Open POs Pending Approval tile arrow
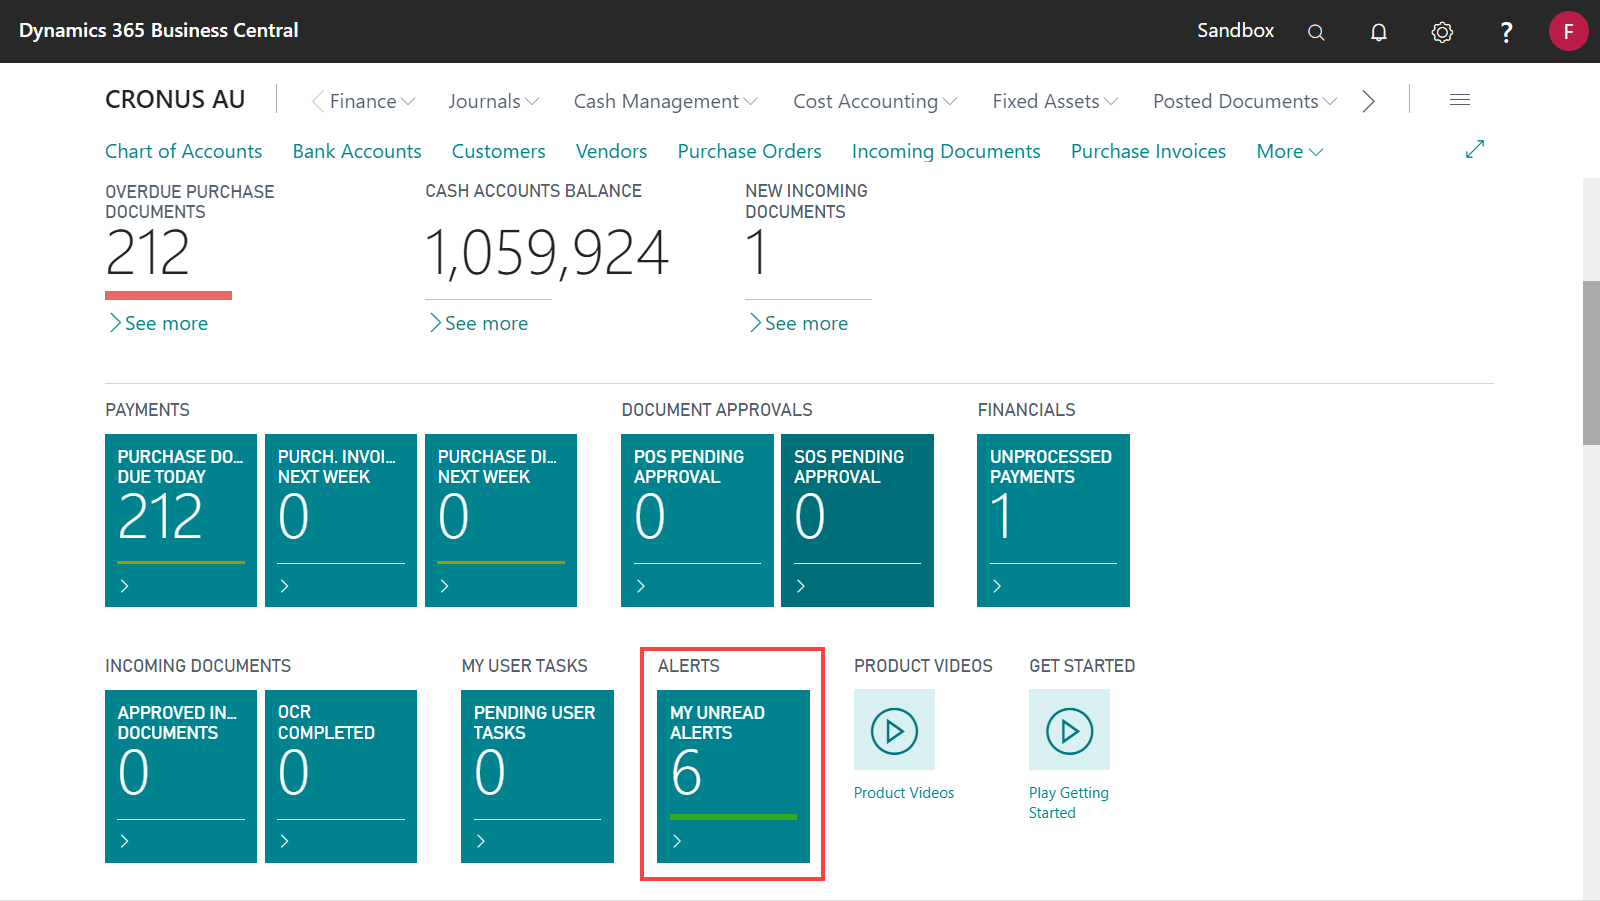Viewport: 1600px width, 901px height. 641,586
